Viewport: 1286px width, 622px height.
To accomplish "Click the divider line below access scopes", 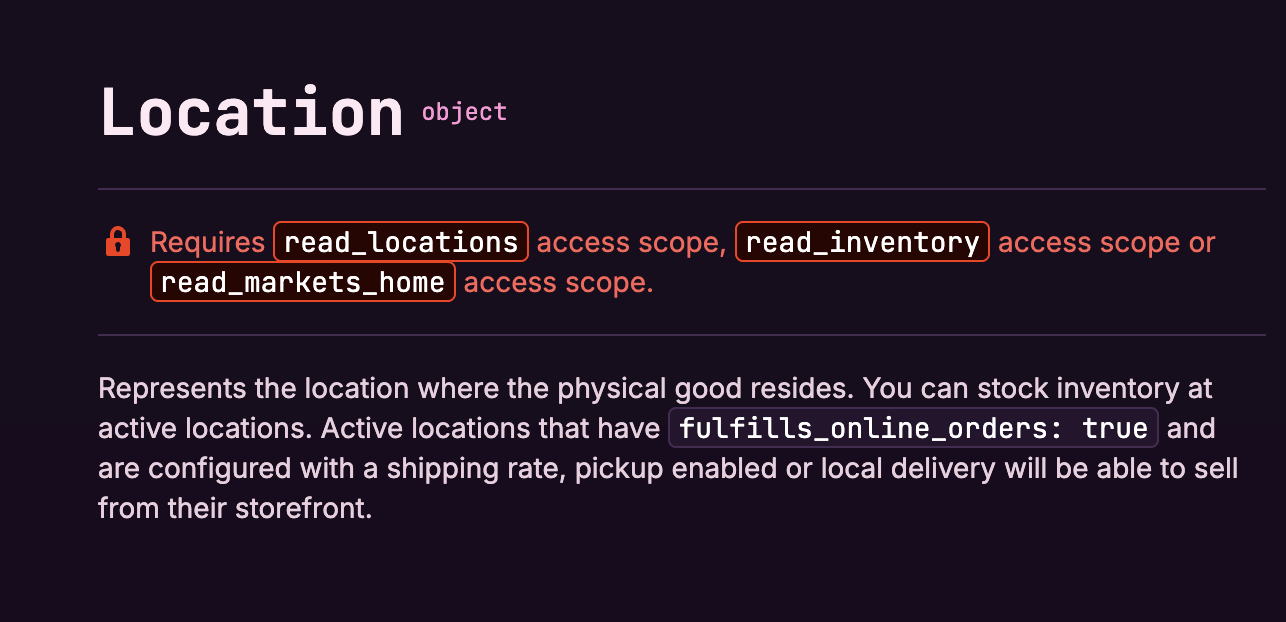I will point(682,335).
